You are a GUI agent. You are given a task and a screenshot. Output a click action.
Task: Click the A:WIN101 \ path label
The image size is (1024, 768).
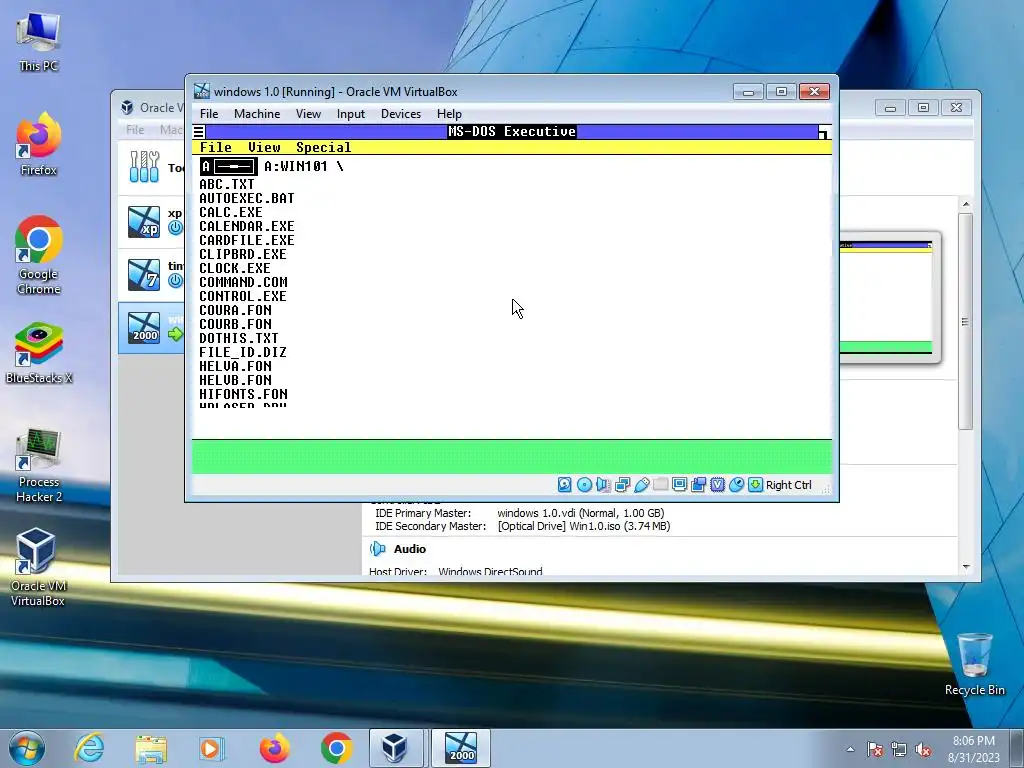[304, 167]
